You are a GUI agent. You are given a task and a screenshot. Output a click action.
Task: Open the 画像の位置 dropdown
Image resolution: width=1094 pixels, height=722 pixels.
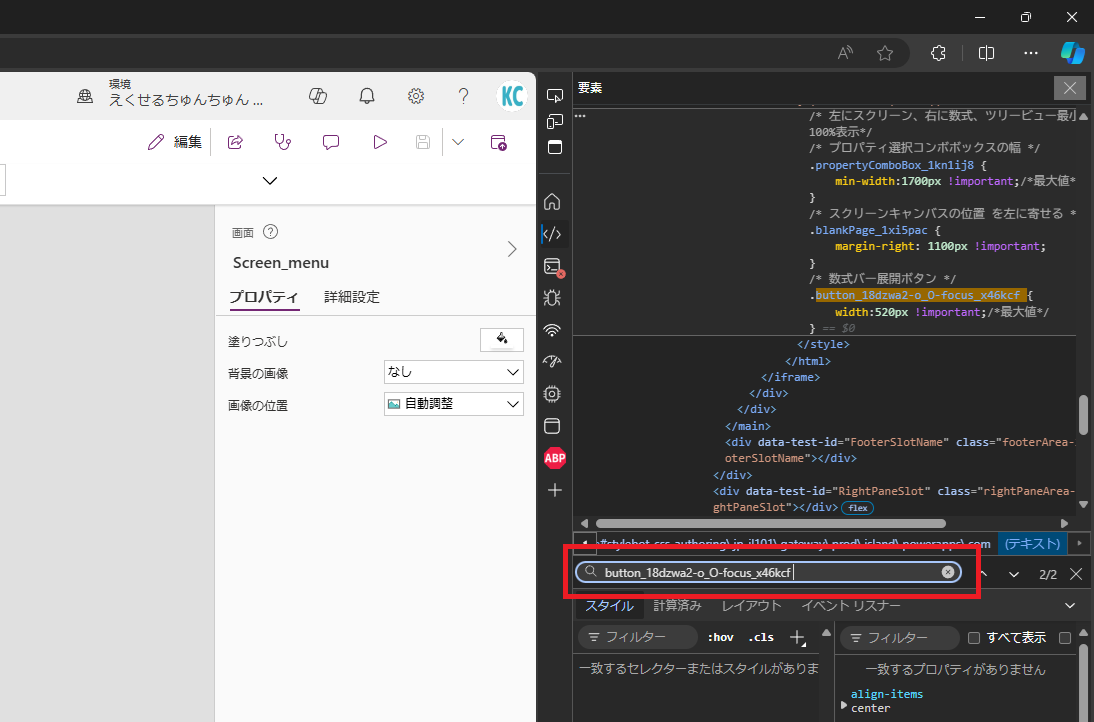454,404
